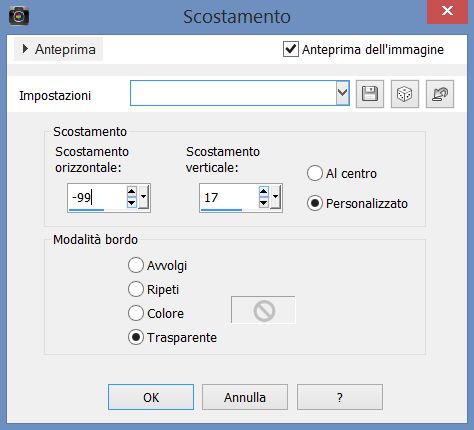
Task: Open vertical offset slider dropdown arrow
Action: pyautogui.click(x=275, y=197)
